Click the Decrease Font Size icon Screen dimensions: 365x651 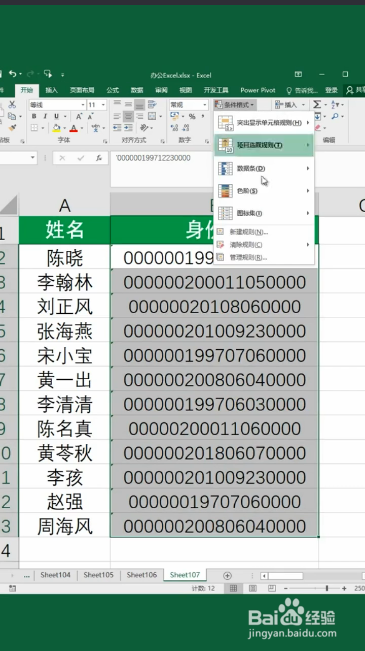coord(90,116)
